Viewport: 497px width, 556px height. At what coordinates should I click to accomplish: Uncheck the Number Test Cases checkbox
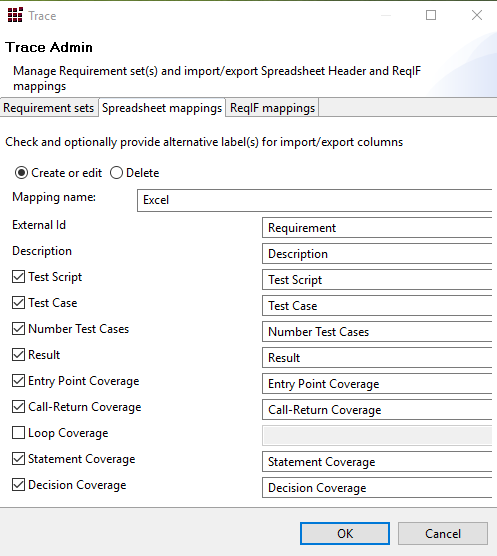[x=18, y=329]
